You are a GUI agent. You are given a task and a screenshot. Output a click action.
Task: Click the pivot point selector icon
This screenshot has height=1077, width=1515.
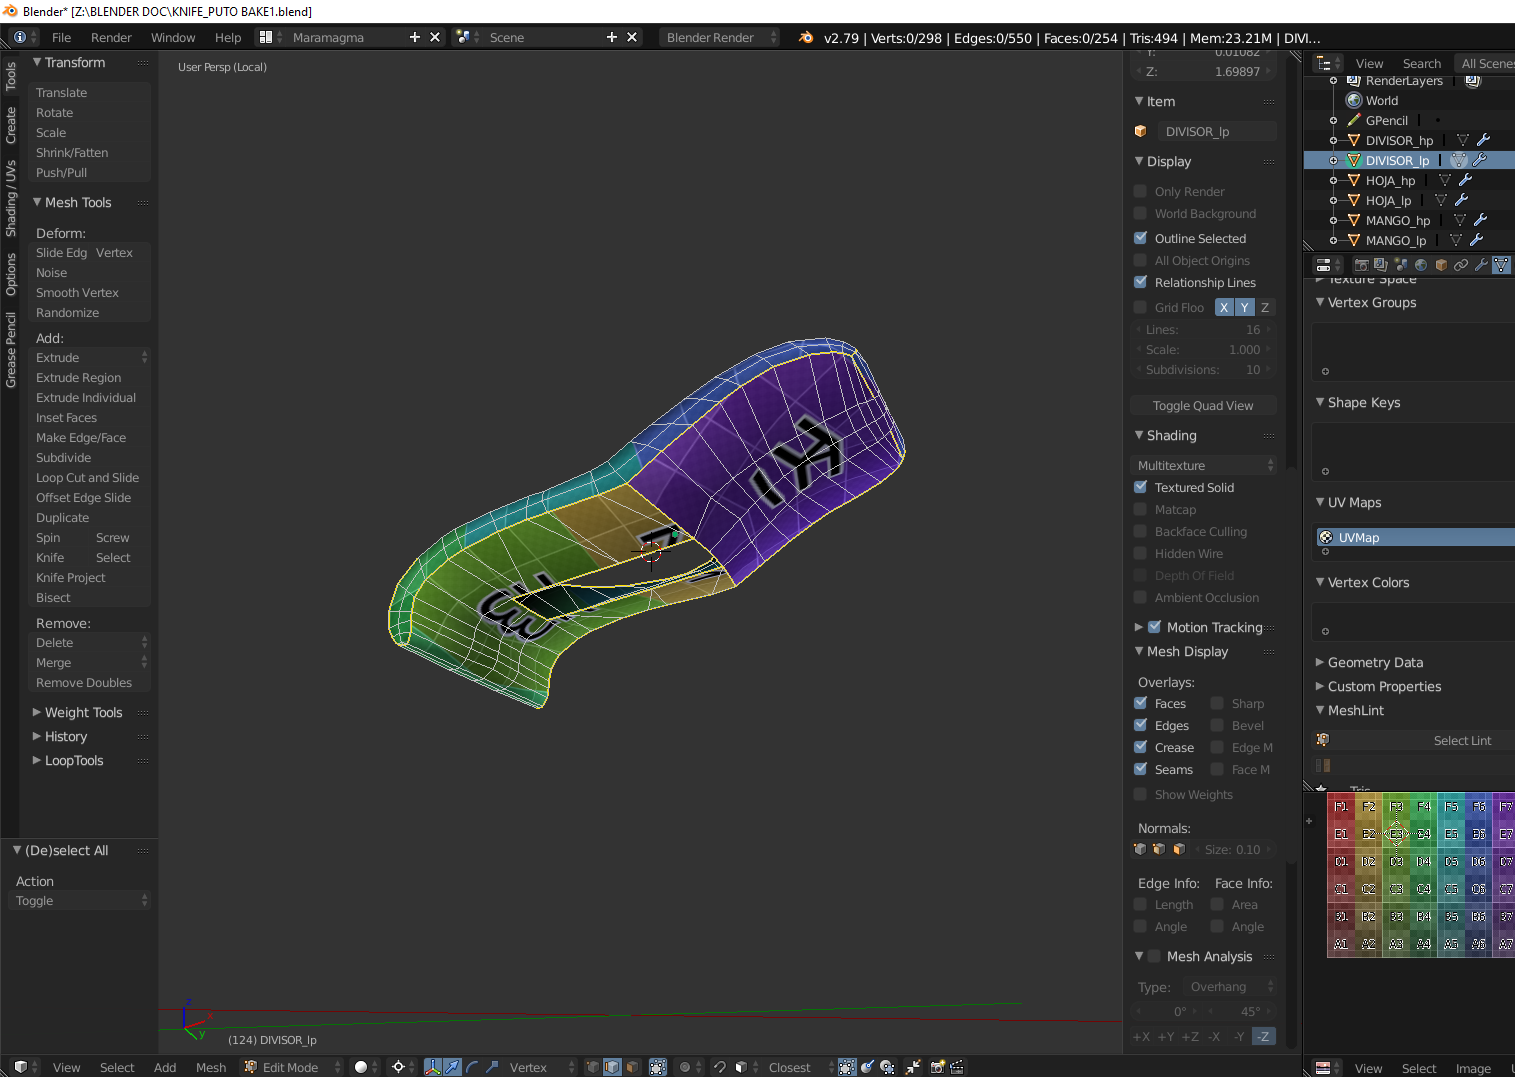[x=398, y=1067]
